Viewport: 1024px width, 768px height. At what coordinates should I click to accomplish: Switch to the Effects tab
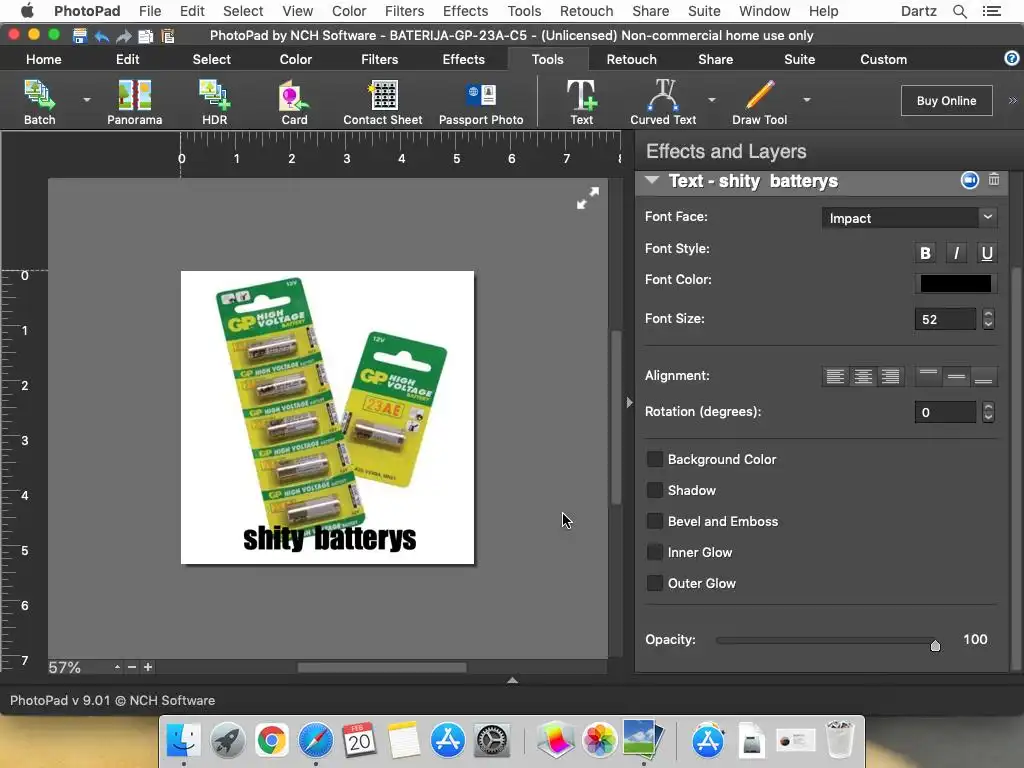click(x=464, y=59)
